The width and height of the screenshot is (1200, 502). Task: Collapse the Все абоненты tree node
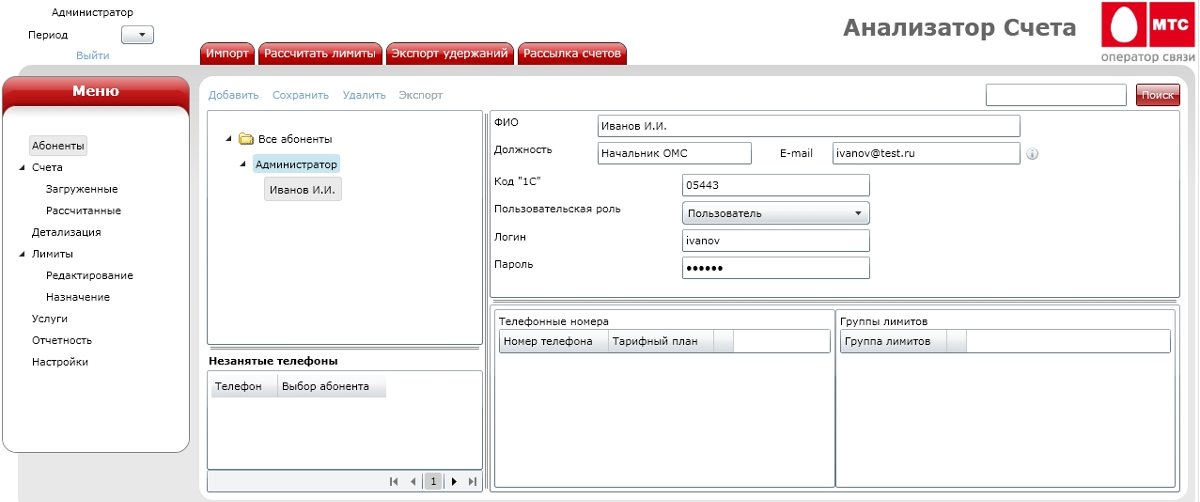230,139
